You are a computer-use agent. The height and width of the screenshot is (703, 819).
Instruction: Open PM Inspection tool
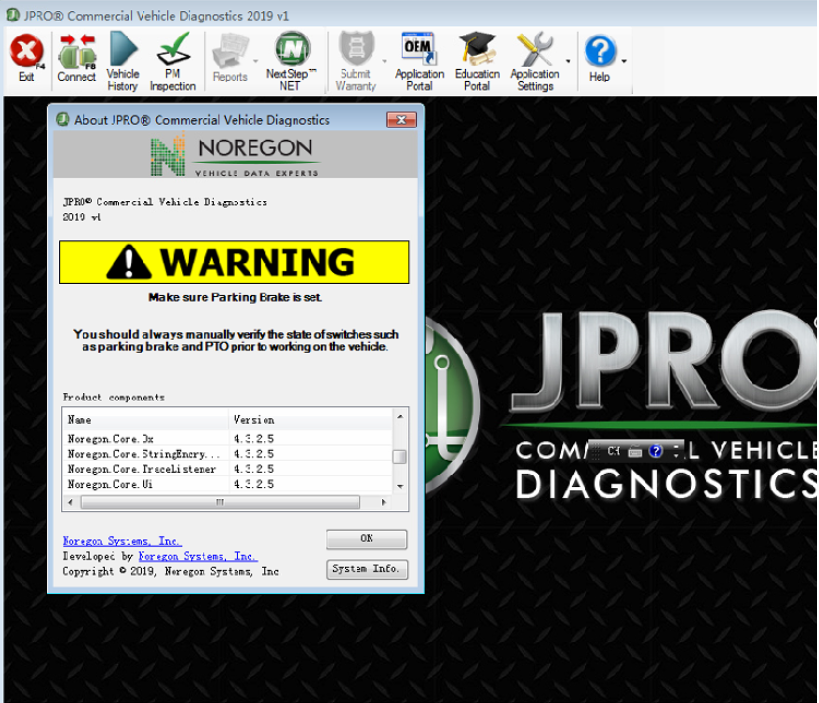[173, 61]
